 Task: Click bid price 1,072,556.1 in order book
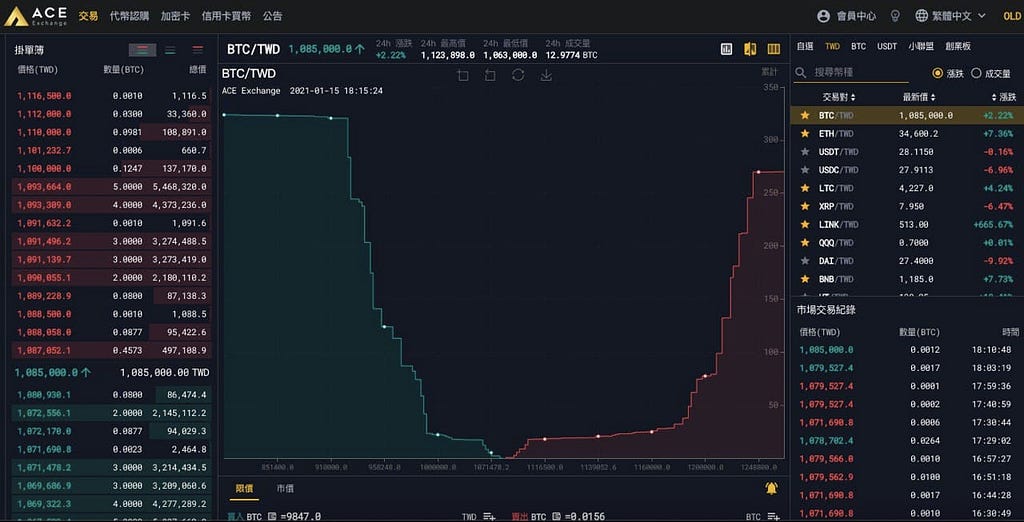(x=44, y=413)
